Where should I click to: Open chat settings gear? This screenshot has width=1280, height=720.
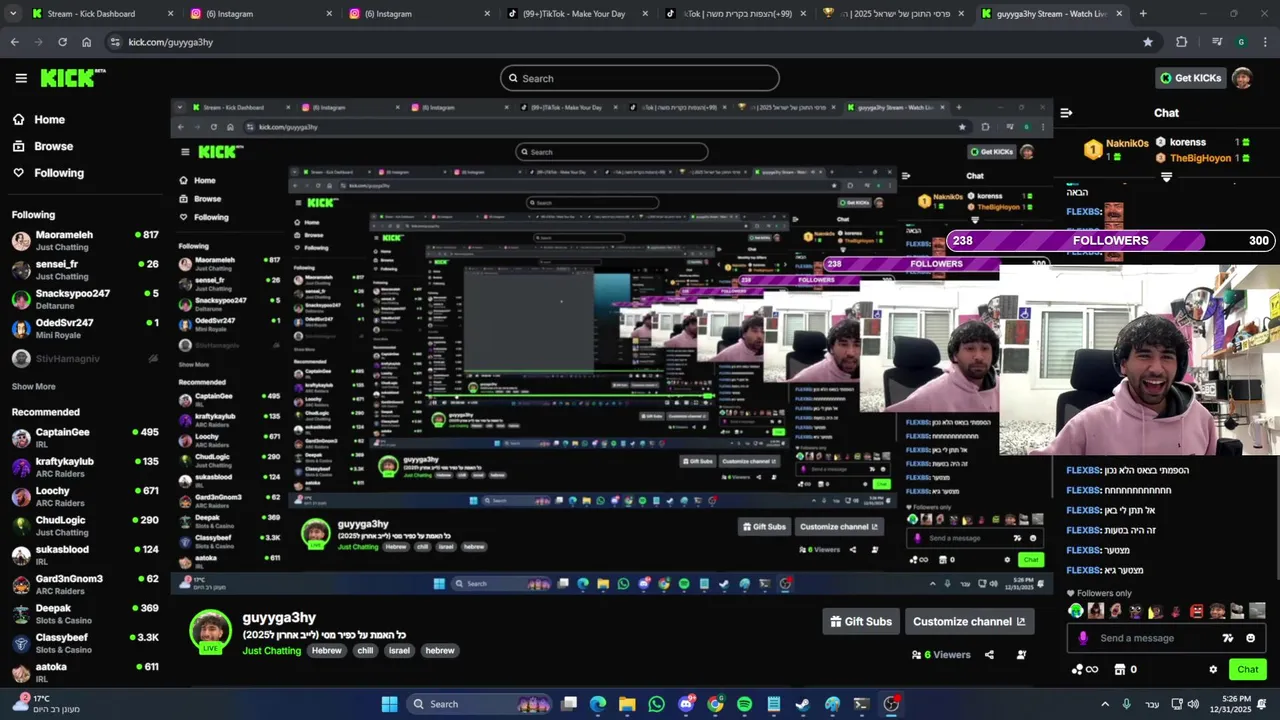click(1213, 670)
